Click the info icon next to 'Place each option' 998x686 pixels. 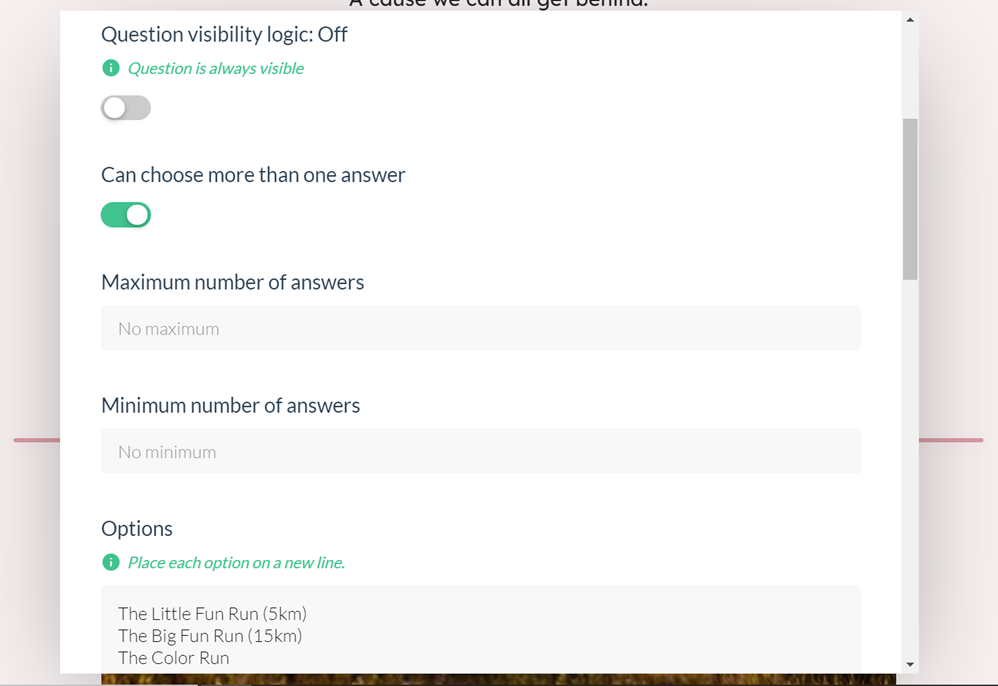coord(111,563)
